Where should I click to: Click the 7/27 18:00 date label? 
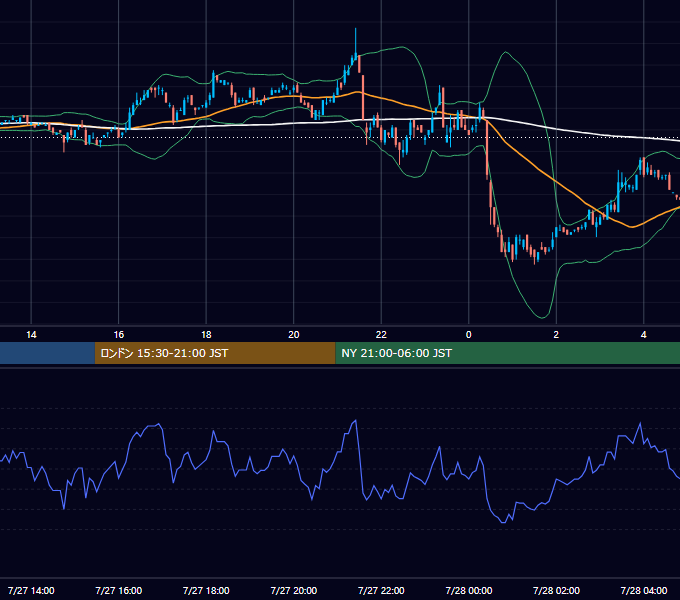coord(206,590)
